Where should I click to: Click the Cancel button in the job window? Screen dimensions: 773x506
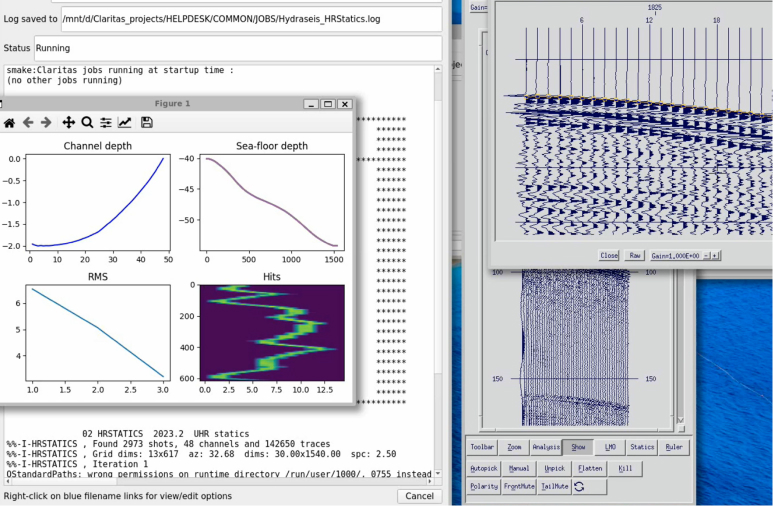pyautogui.click(x=420, y=496)
